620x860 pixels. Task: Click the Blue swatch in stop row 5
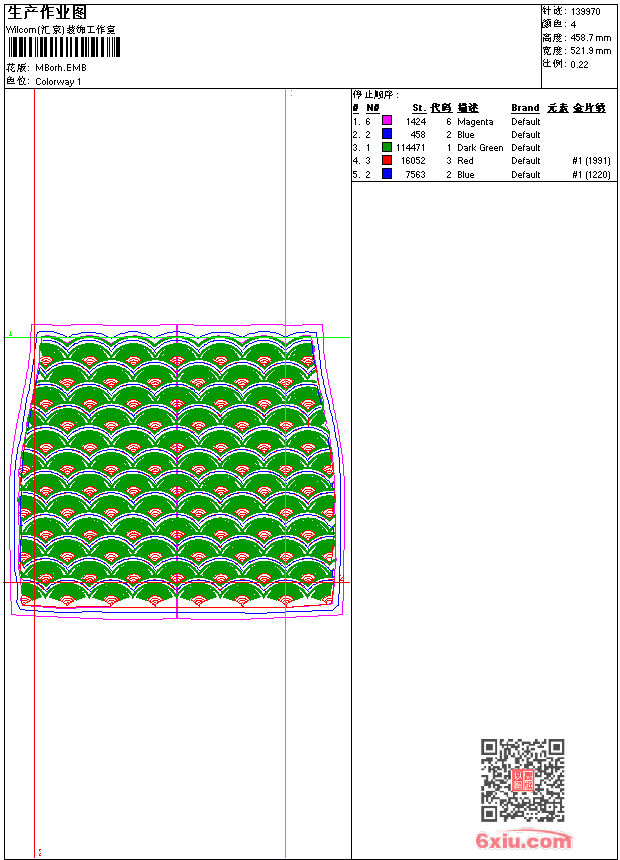387,174
